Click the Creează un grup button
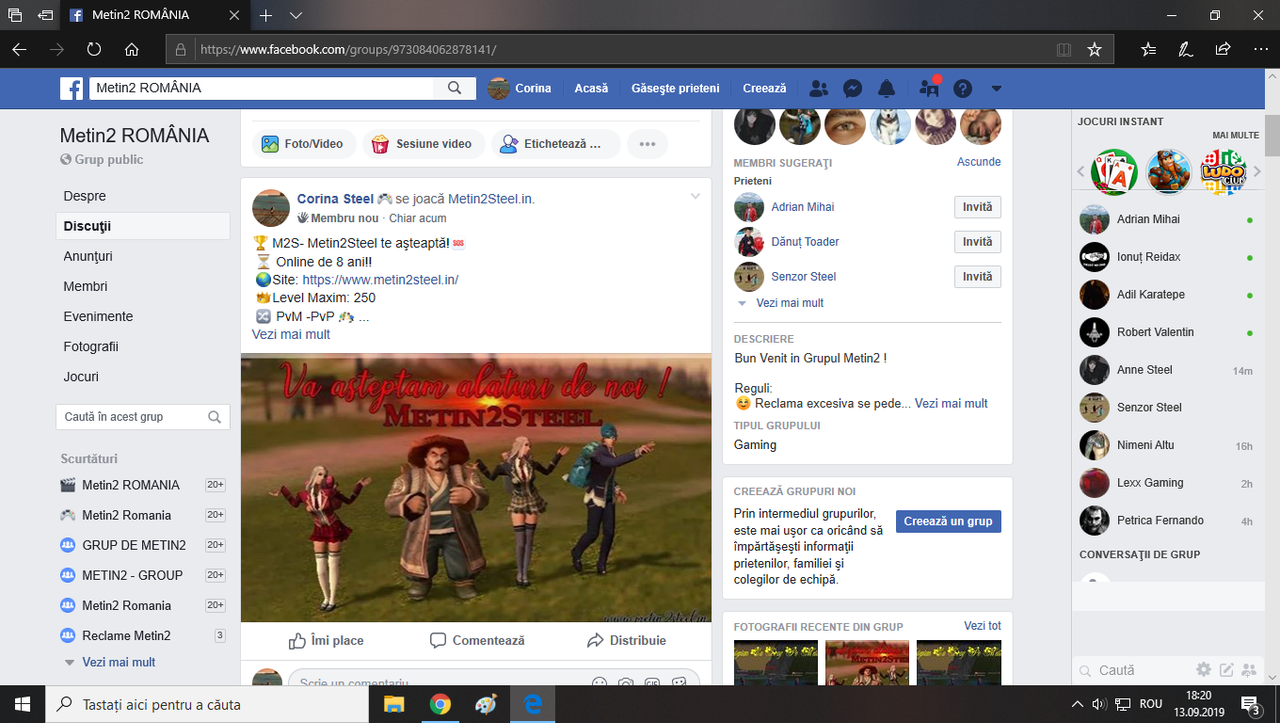 click(x=948, y=521)
